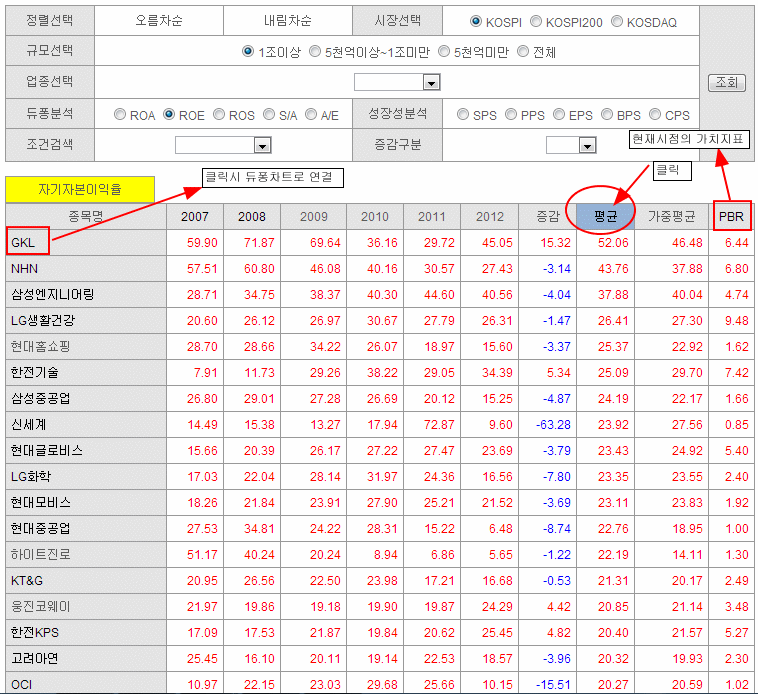Click the 2012 column header

tap(490, 216)
